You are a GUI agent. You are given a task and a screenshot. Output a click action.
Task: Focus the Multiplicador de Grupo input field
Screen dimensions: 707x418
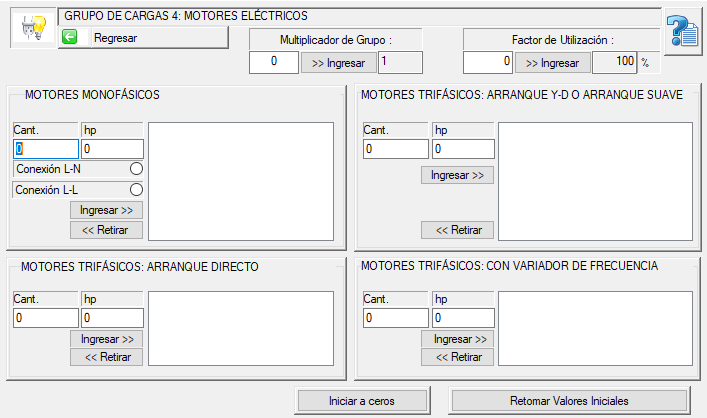click(x=273, y=62)
